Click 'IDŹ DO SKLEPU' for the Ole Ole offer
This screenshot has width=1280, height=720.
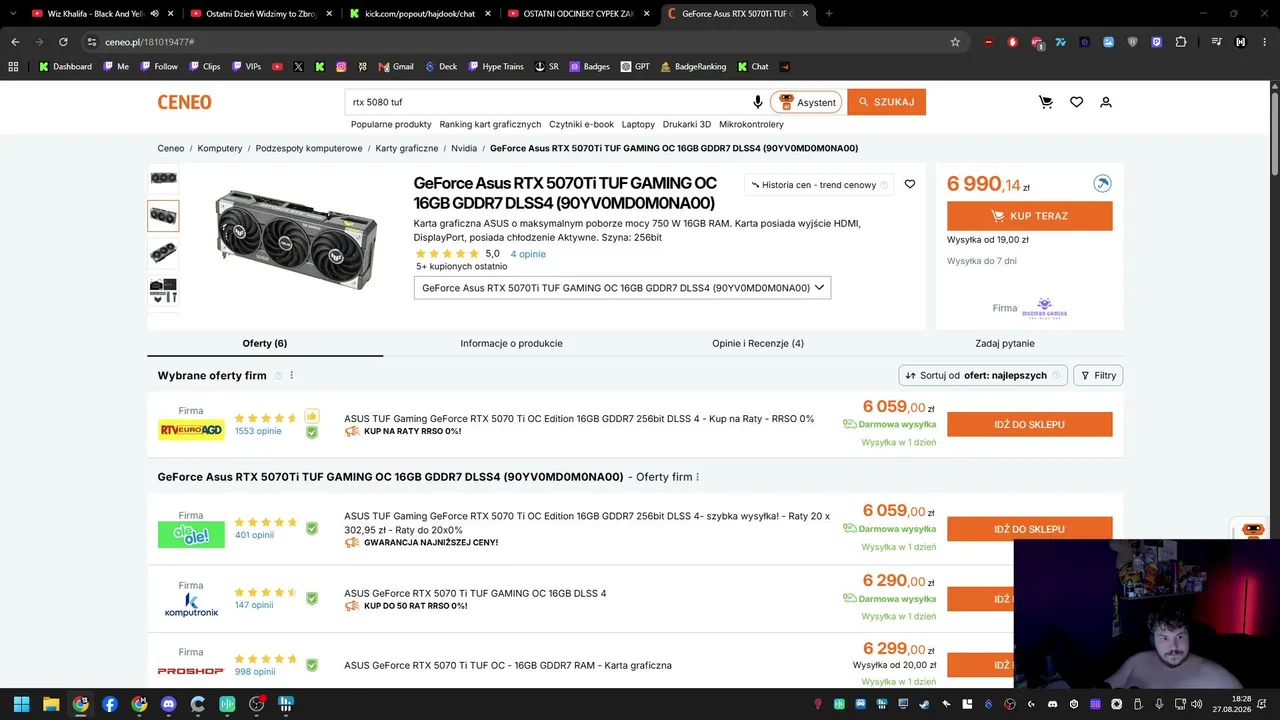click(x=1029, y=529)
